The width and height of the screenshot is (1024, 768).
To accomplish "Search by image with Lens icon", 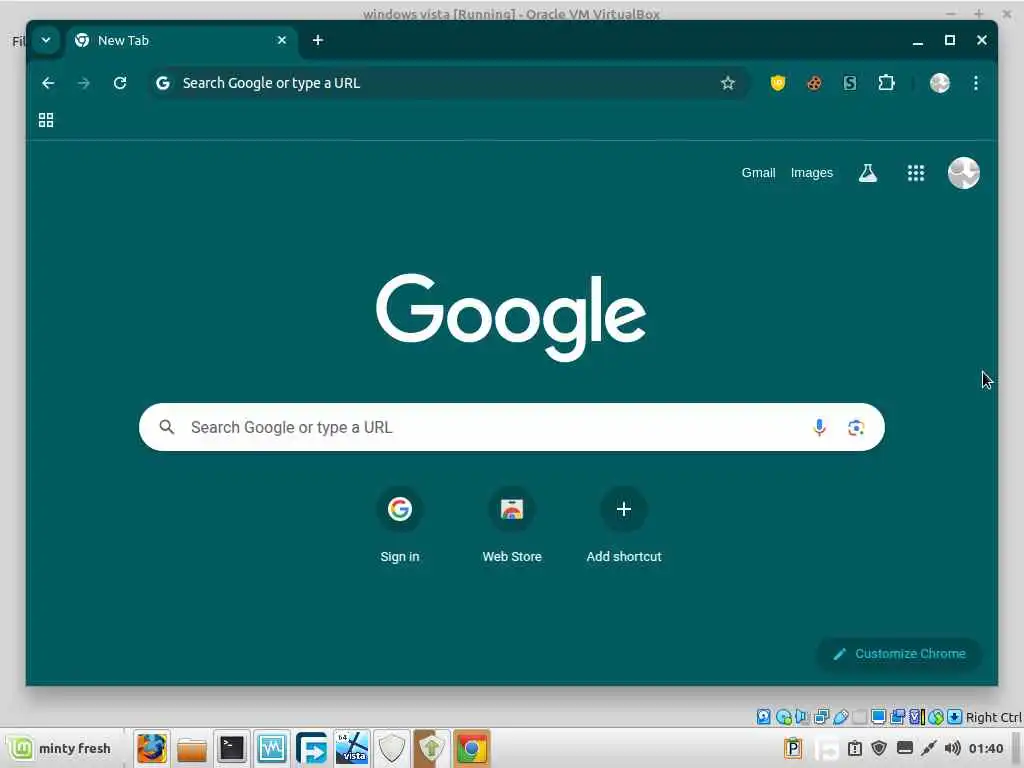I will pyautogui.click(x=856, y=427).
